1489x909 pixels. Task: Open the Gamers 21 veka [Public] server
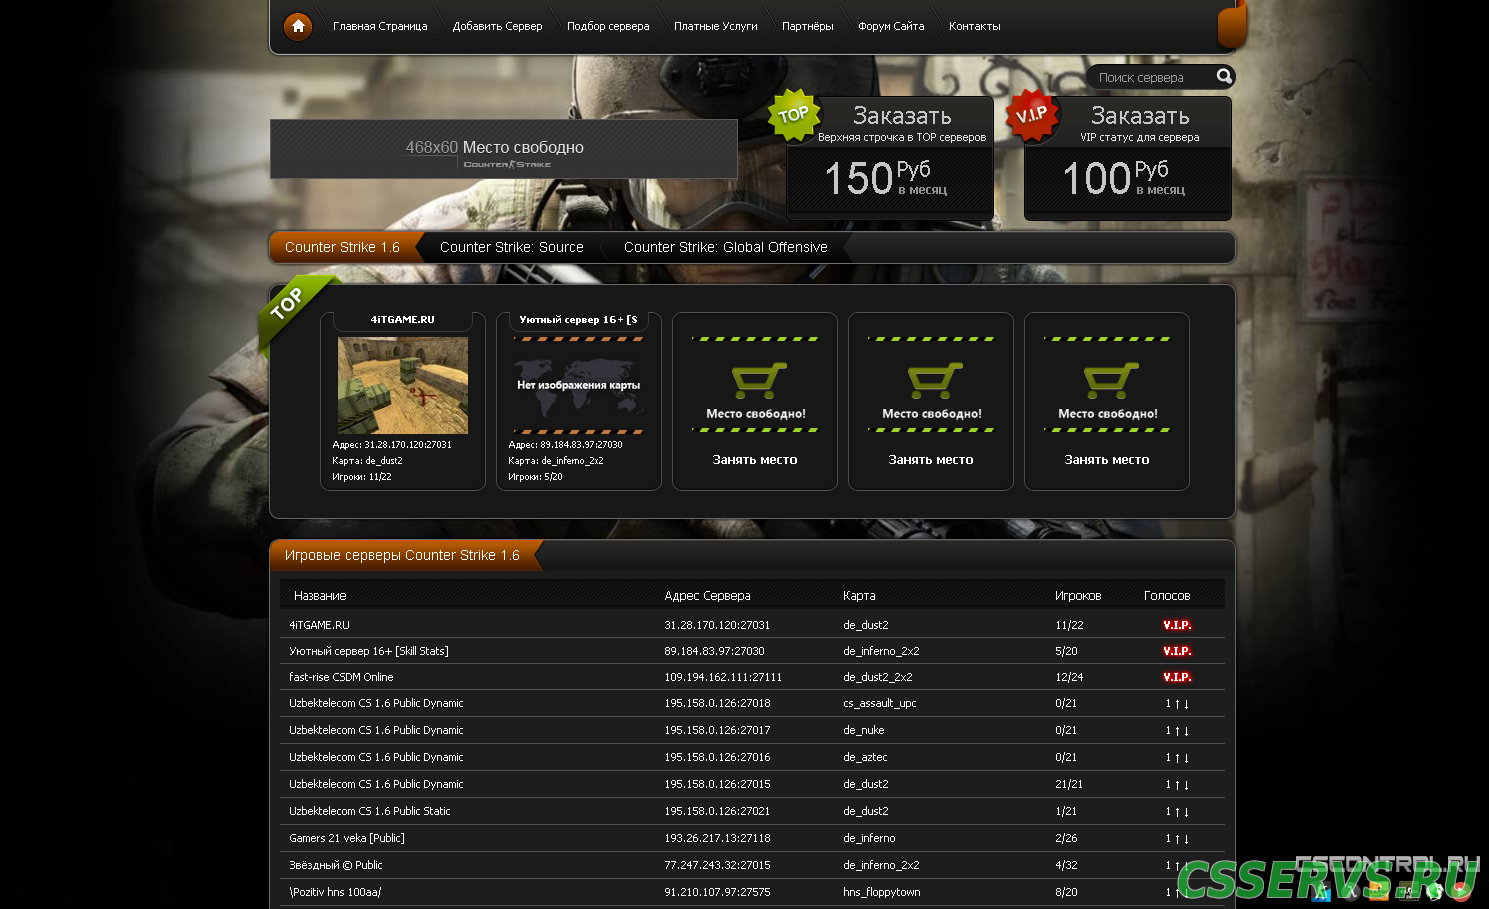347,838
